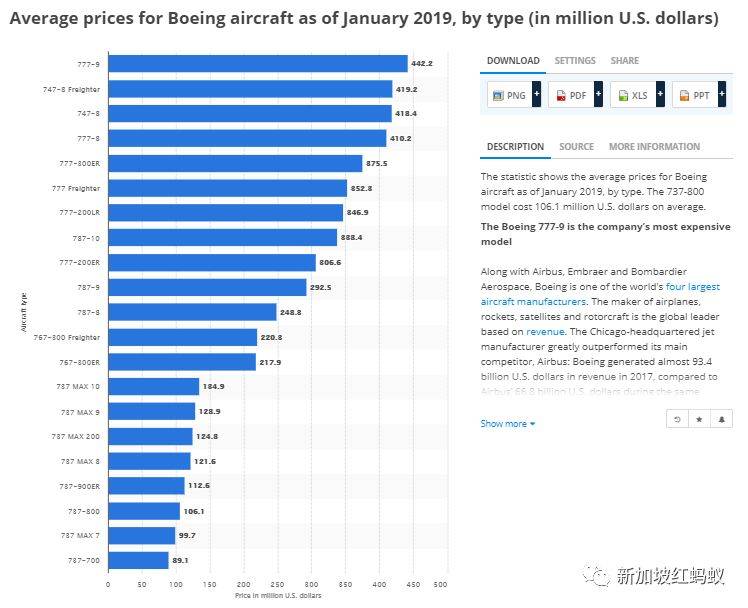Click the history revert icon
The image size is (748, 608).
[677, 418]
